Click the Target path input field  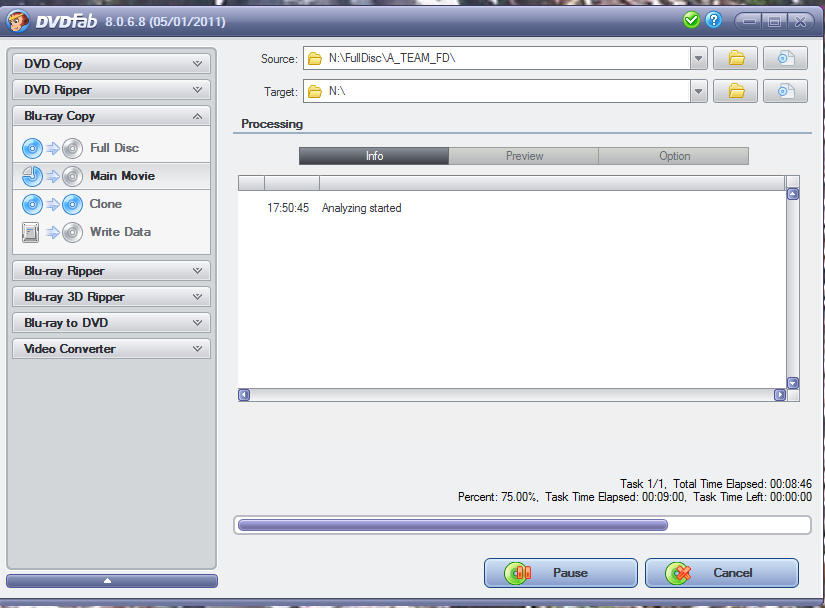[497, 92]
